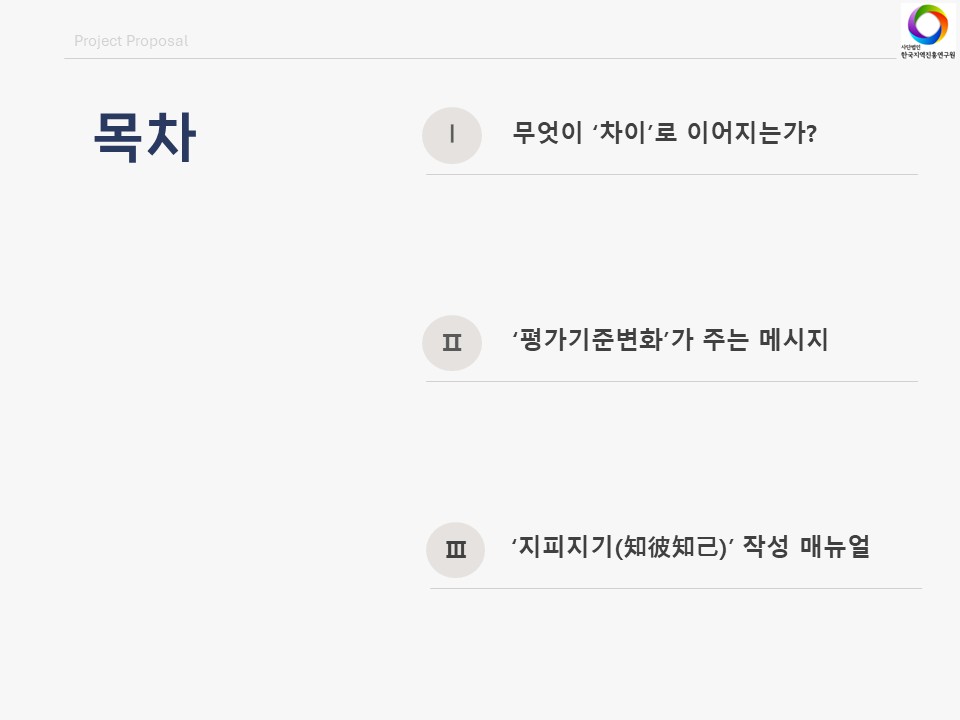This screenshot has height=720, width=960.
Task: Click the quoted word '평가기준변화'
Action: tap(589, 340)
